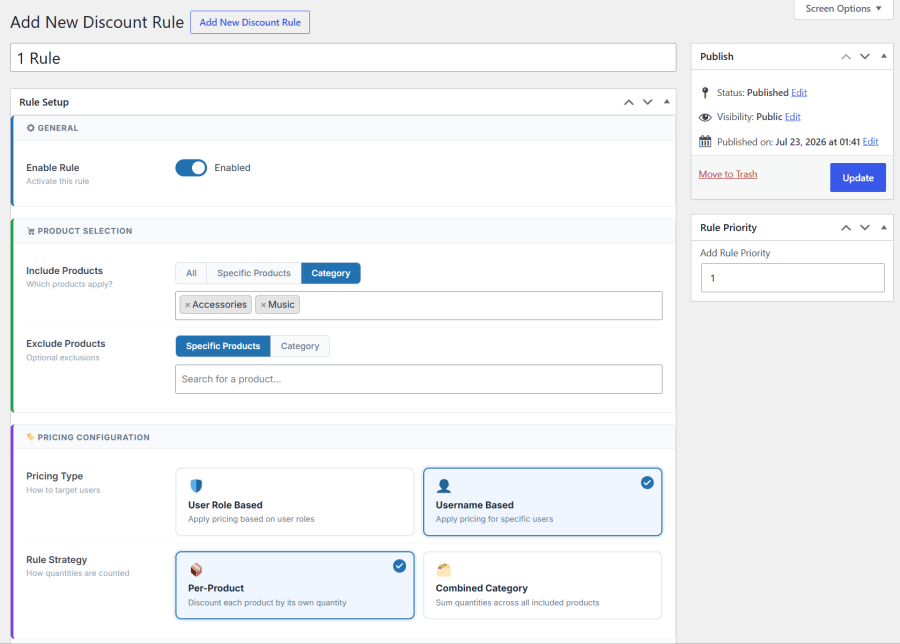The image size is (900, 644).
Task: Select the User Role Based pricing type
Action: pos(295,502)
